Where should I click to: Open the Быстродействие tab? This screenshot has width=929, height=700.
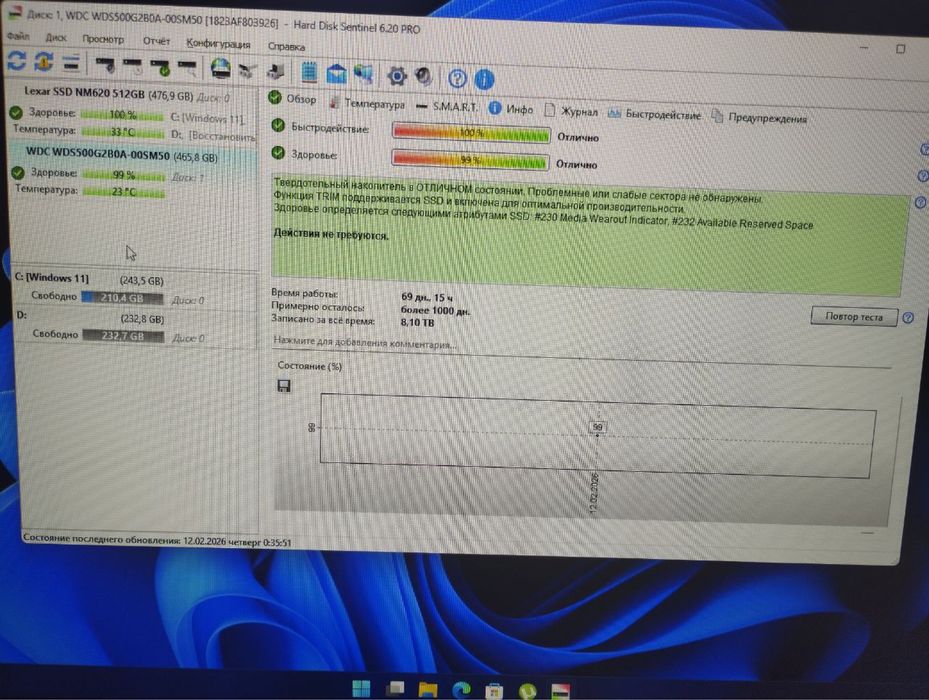655,114
